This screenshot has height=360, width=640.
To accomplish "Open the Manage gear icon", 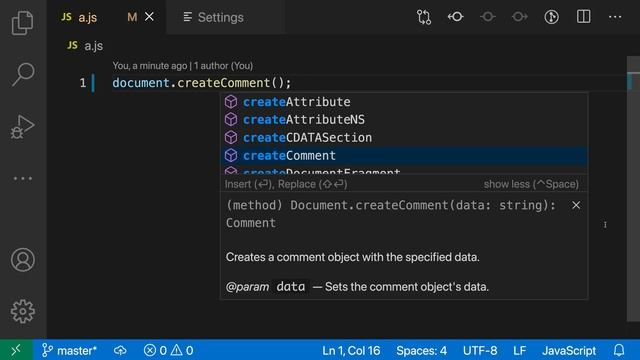I will (x=23, y=311).
